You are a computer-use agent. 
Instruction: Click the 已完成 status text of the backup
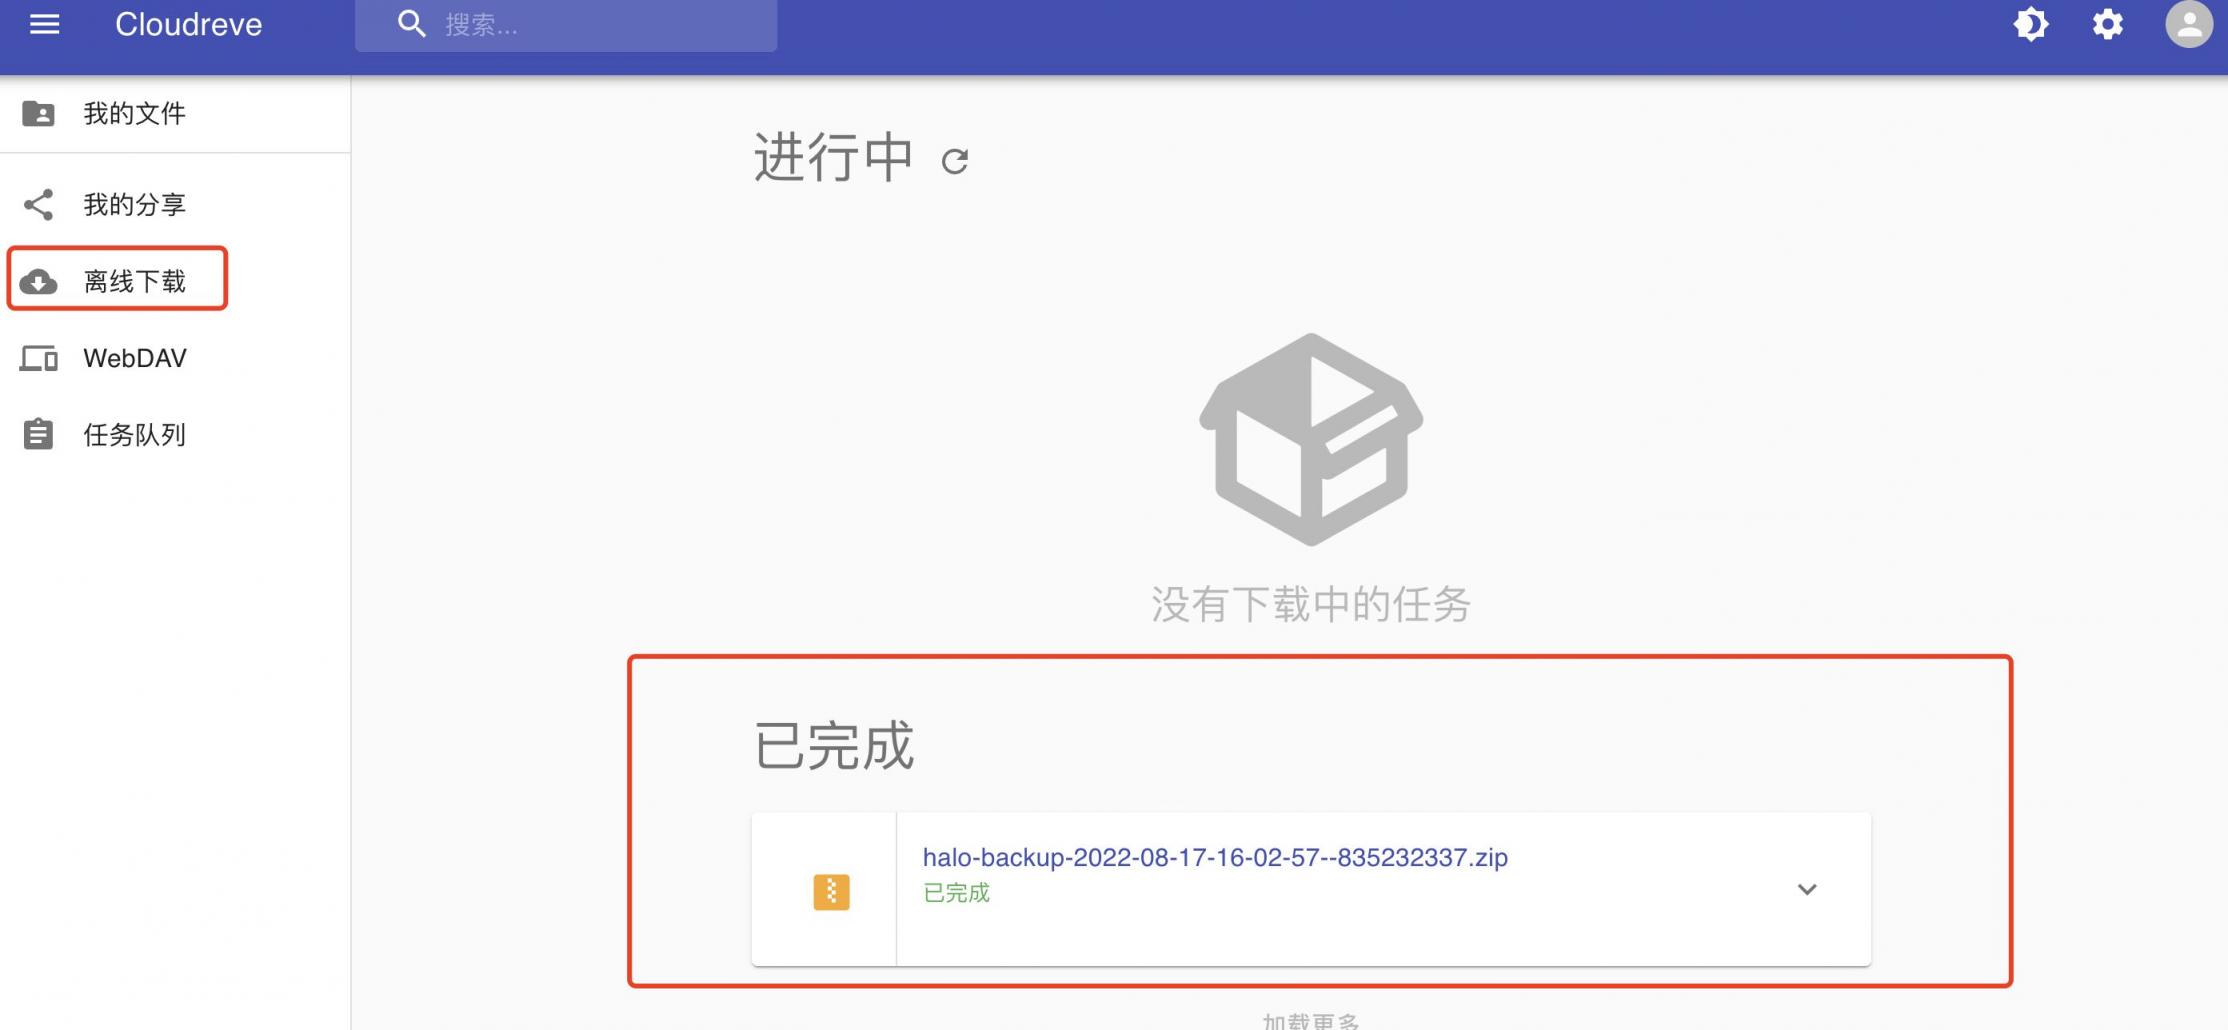coord(954,893)
